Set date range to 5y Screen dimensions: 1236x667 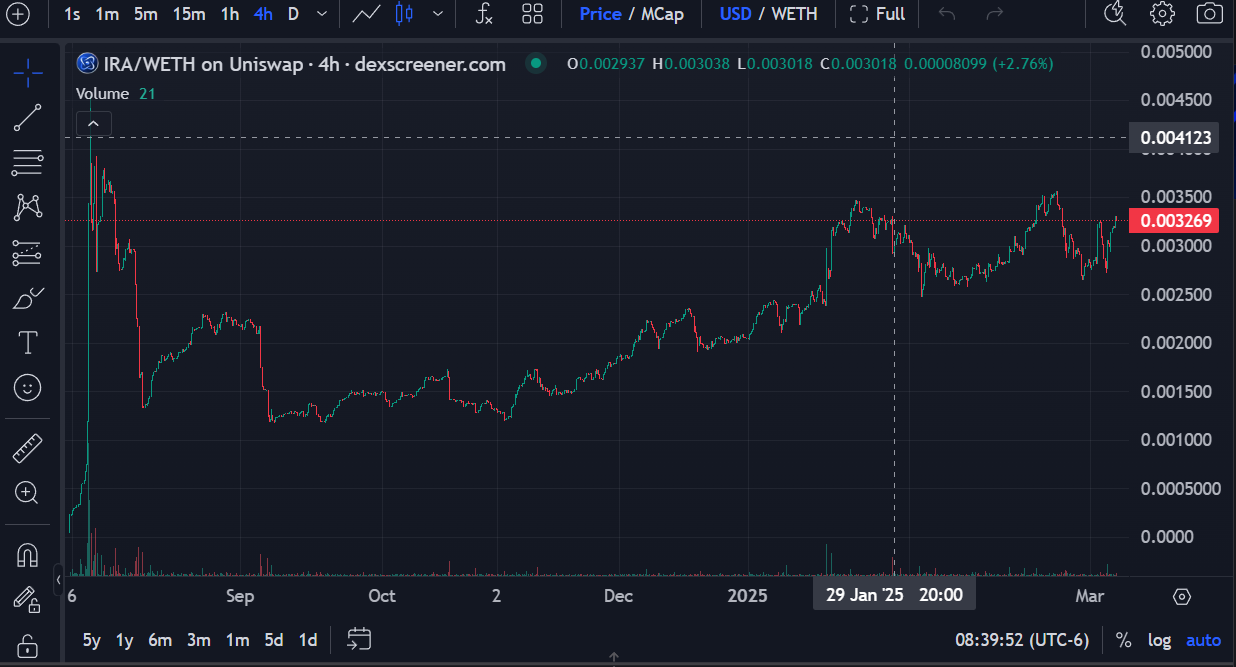coord(92,640)
